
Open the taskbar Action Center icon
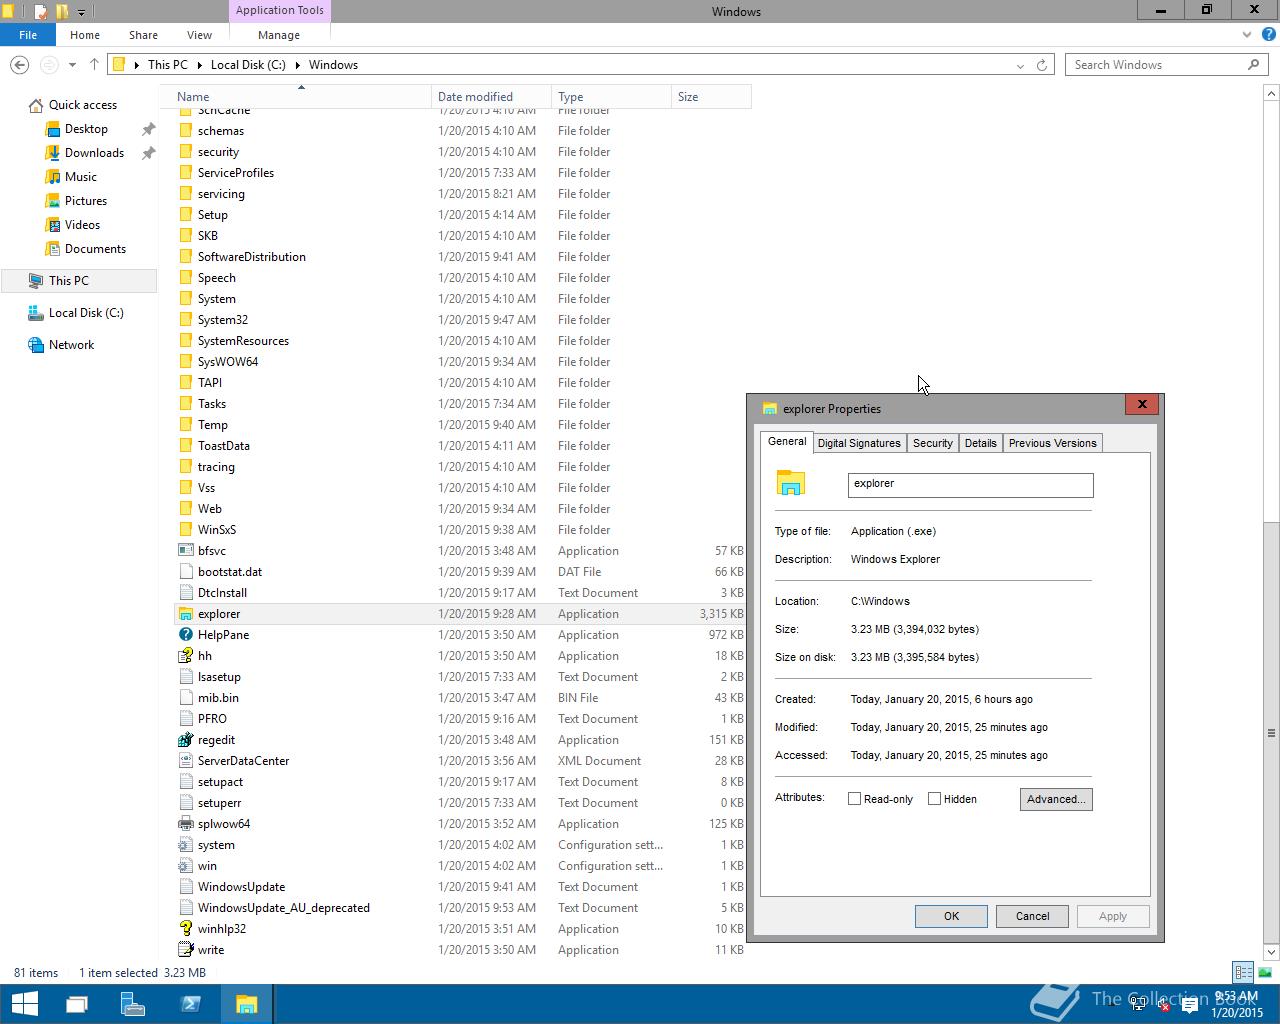(x=1190, y=1006)
